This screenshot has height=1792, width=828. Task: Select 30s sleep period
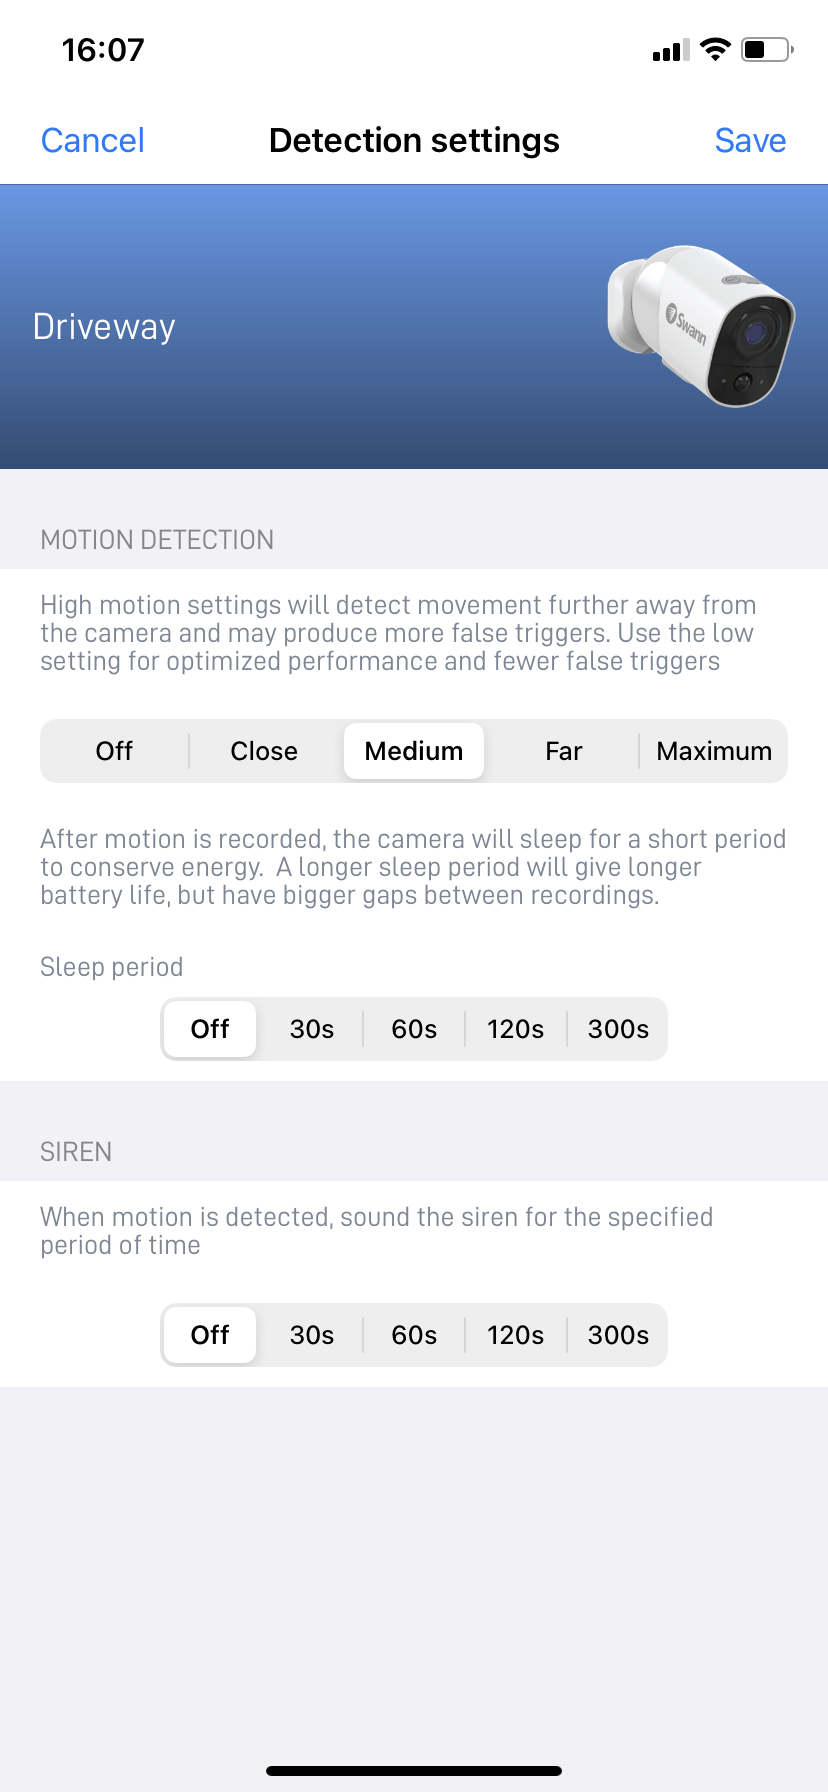pos(312,1029)
